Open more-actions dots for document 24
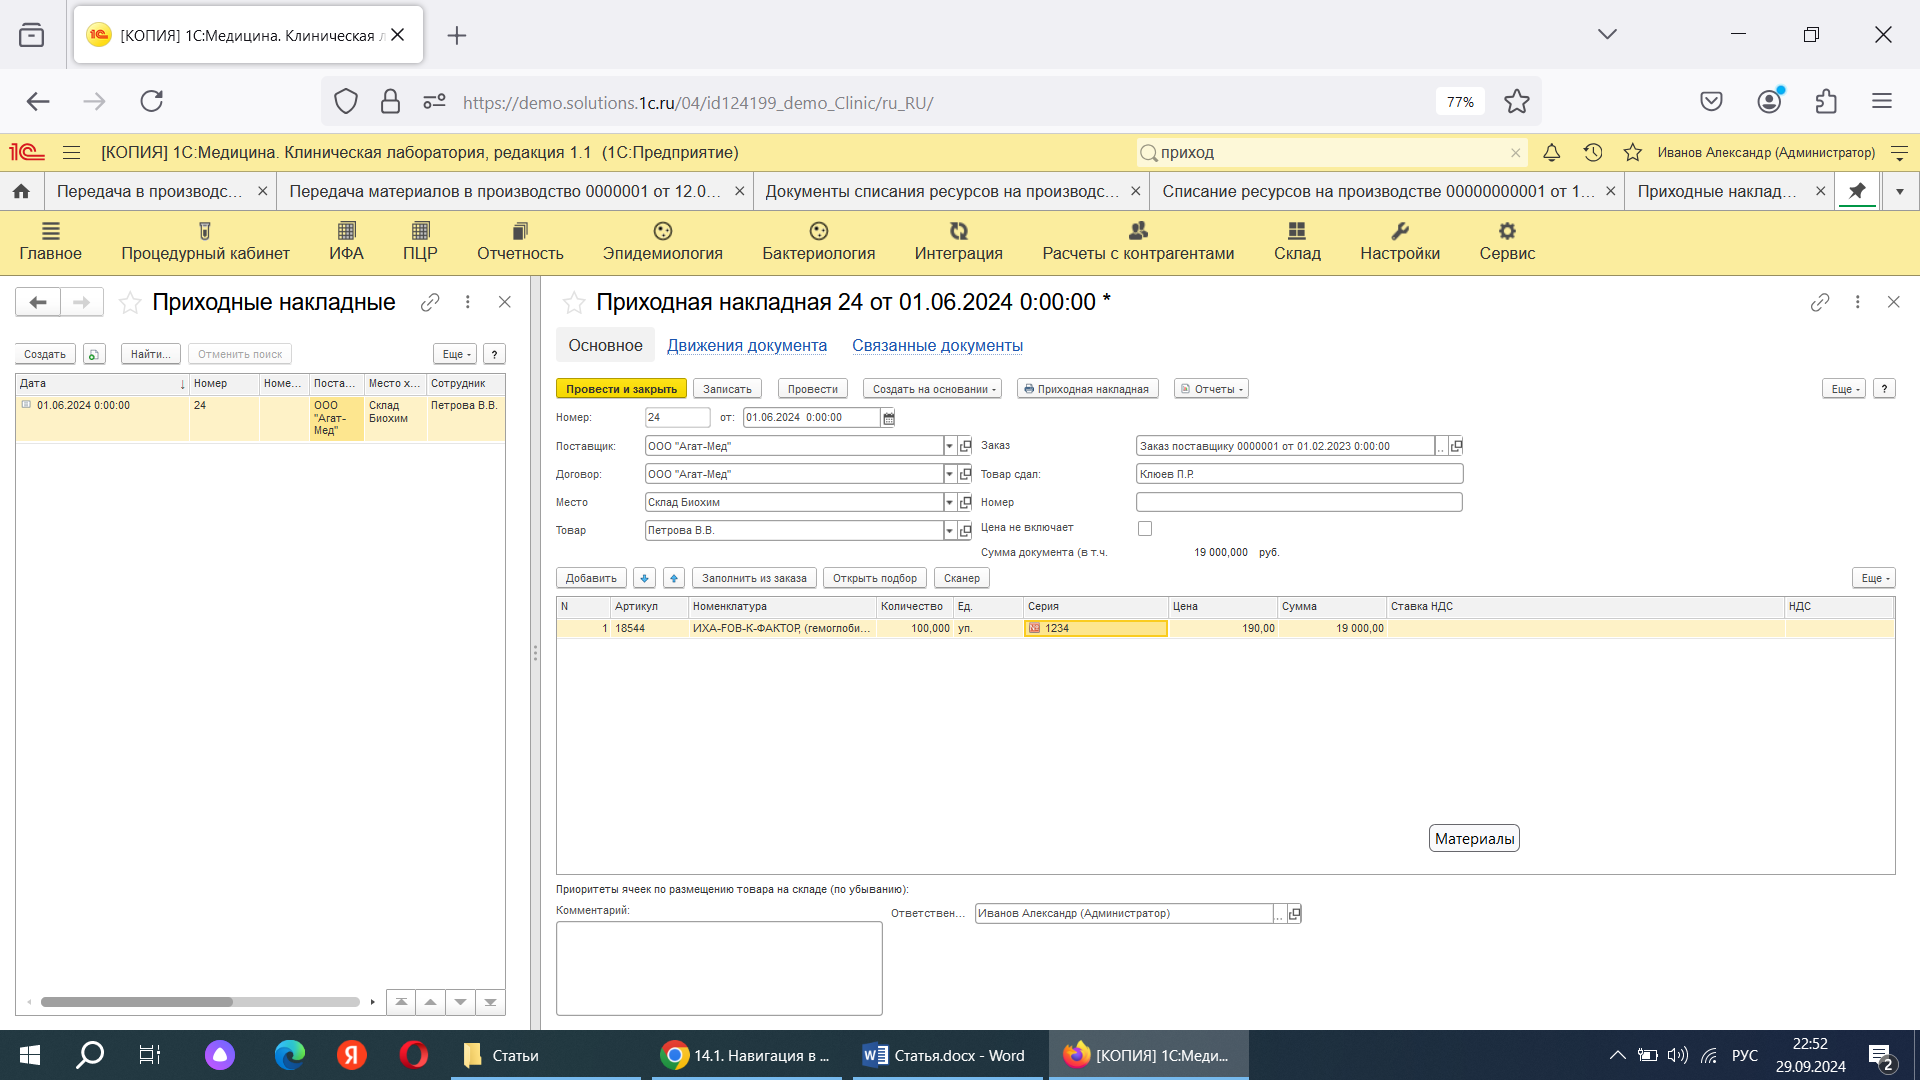Image resolution: width=1920 pixels, height=1080 pixels. (1857, 302)
